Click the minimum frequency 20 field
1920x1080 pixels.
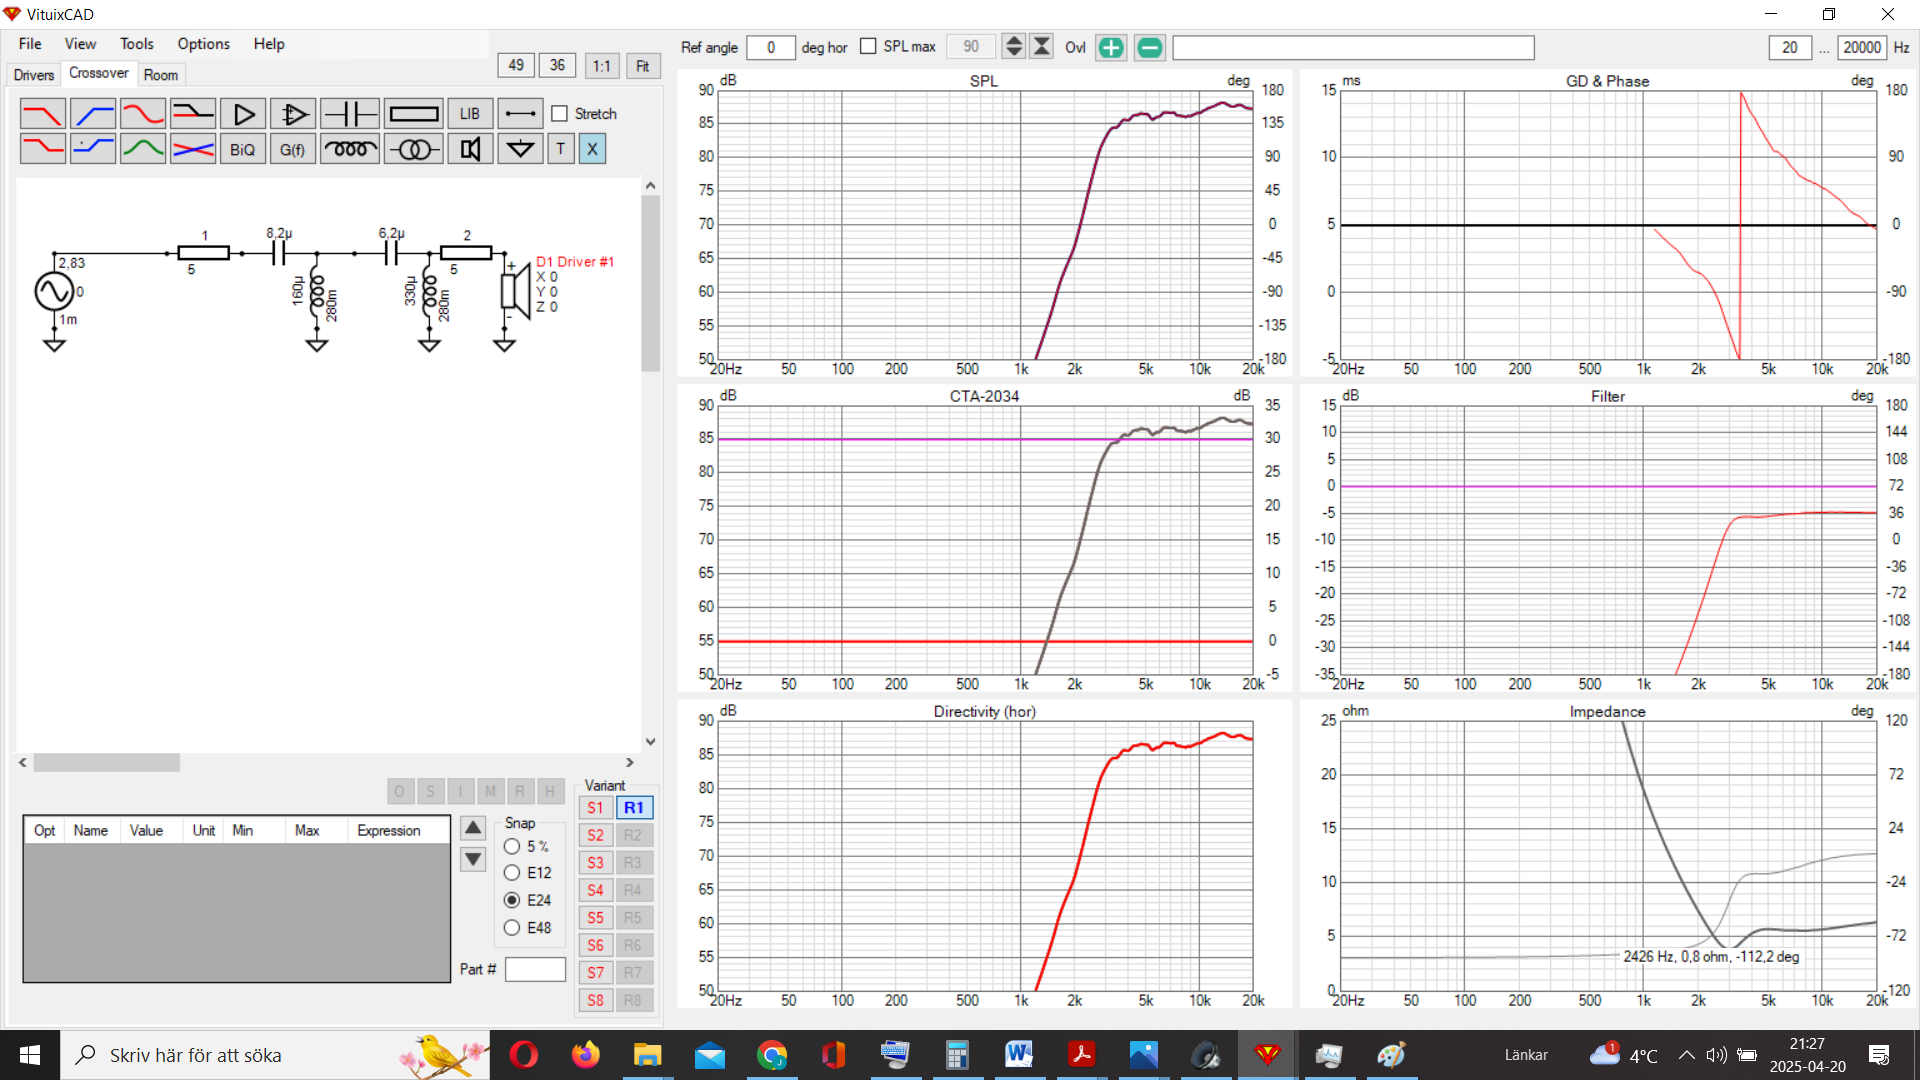click(x=1789, y=47)
